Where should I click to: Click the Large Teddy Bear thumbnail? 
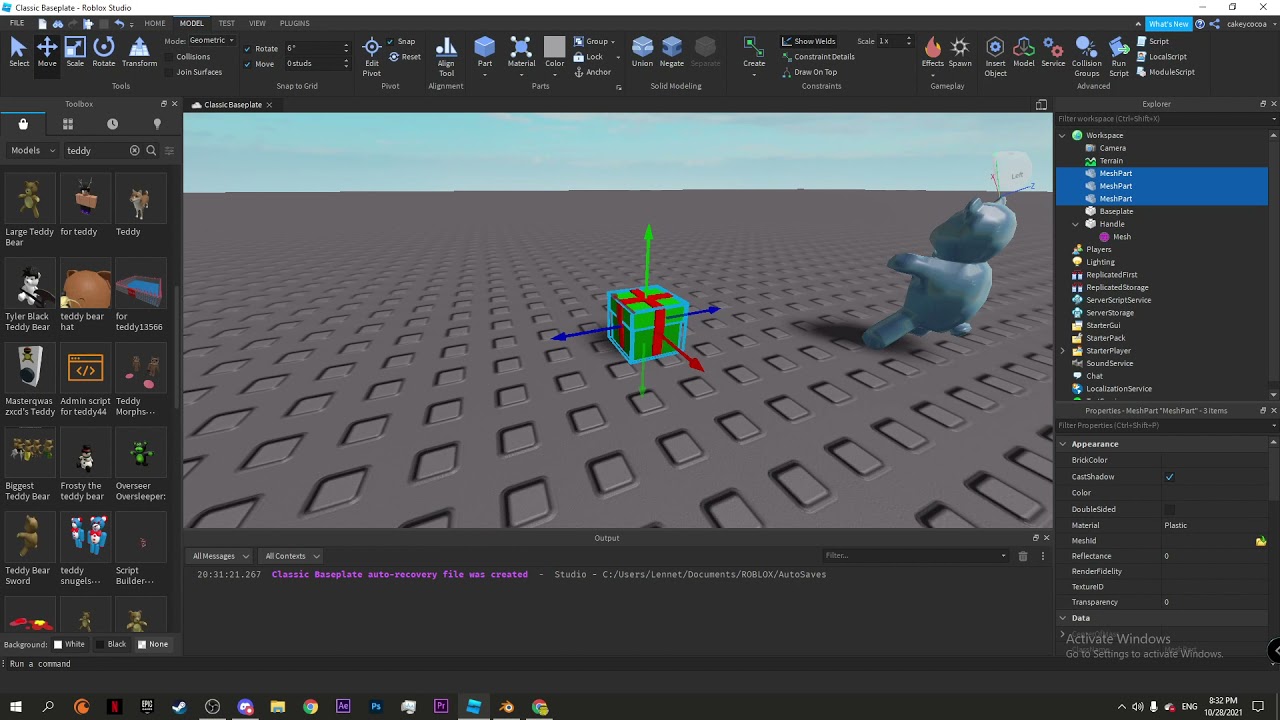(x=30, y=198)
